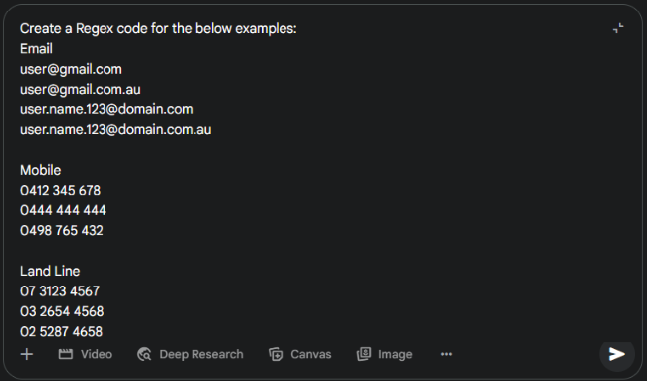The width and height of the screenshot is (647, 381).
Task: Place cursor on the 0412 345 678 number
Action: tap(60, 190)
